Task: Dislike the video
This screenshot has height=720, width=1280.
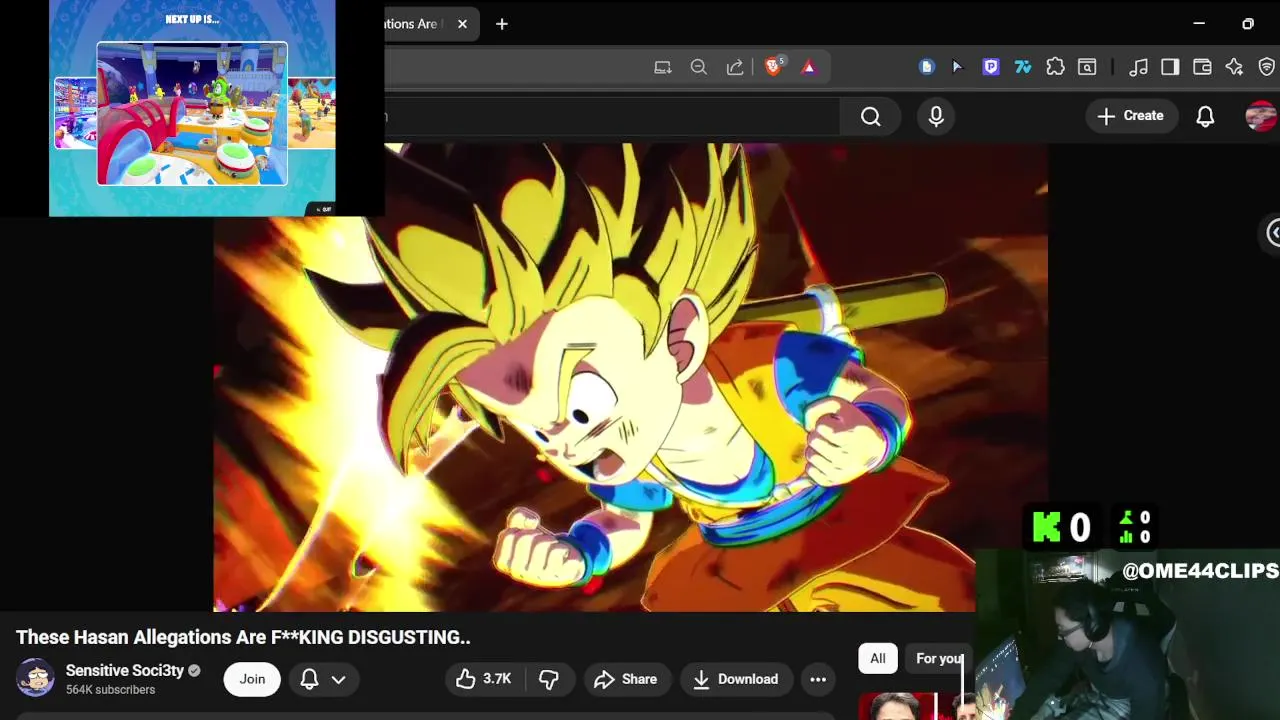Action: (x=549, y=679)
